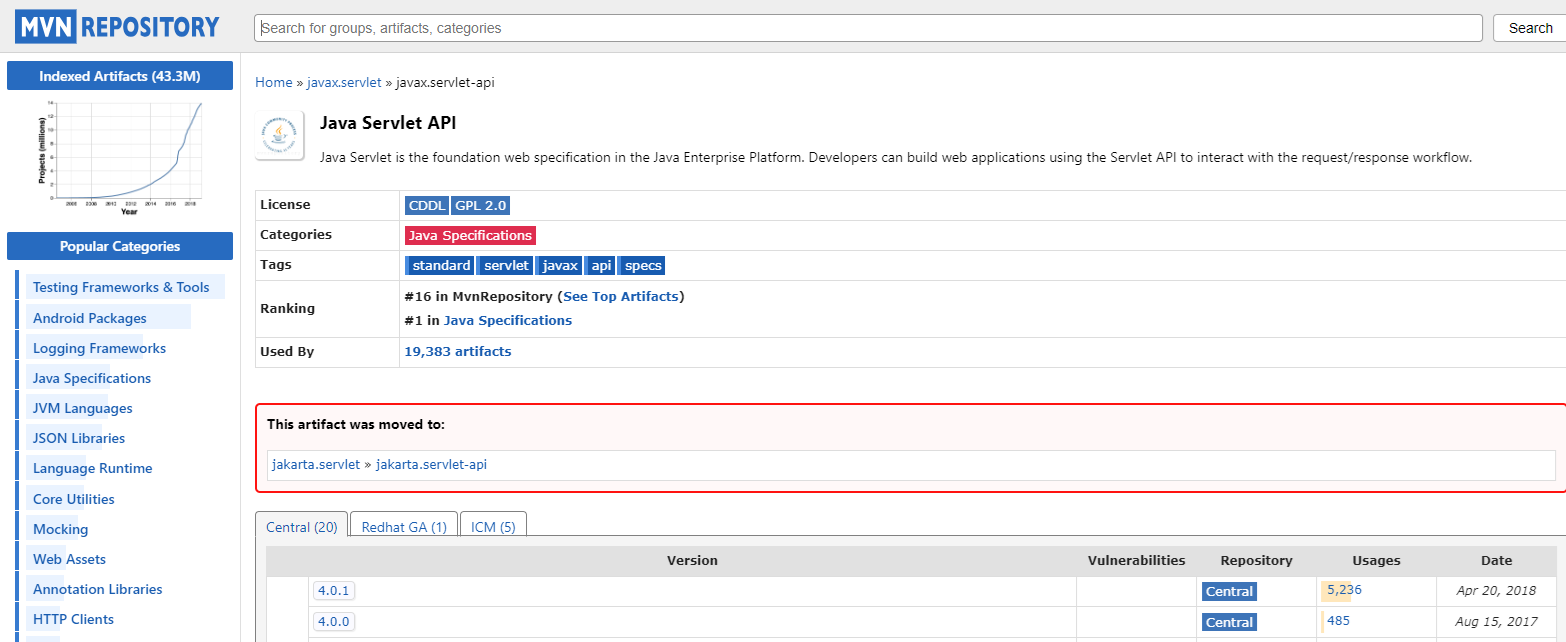Click the Usages column header
The width and height of the screenshot is (1566, 642).
[1376, 560]
